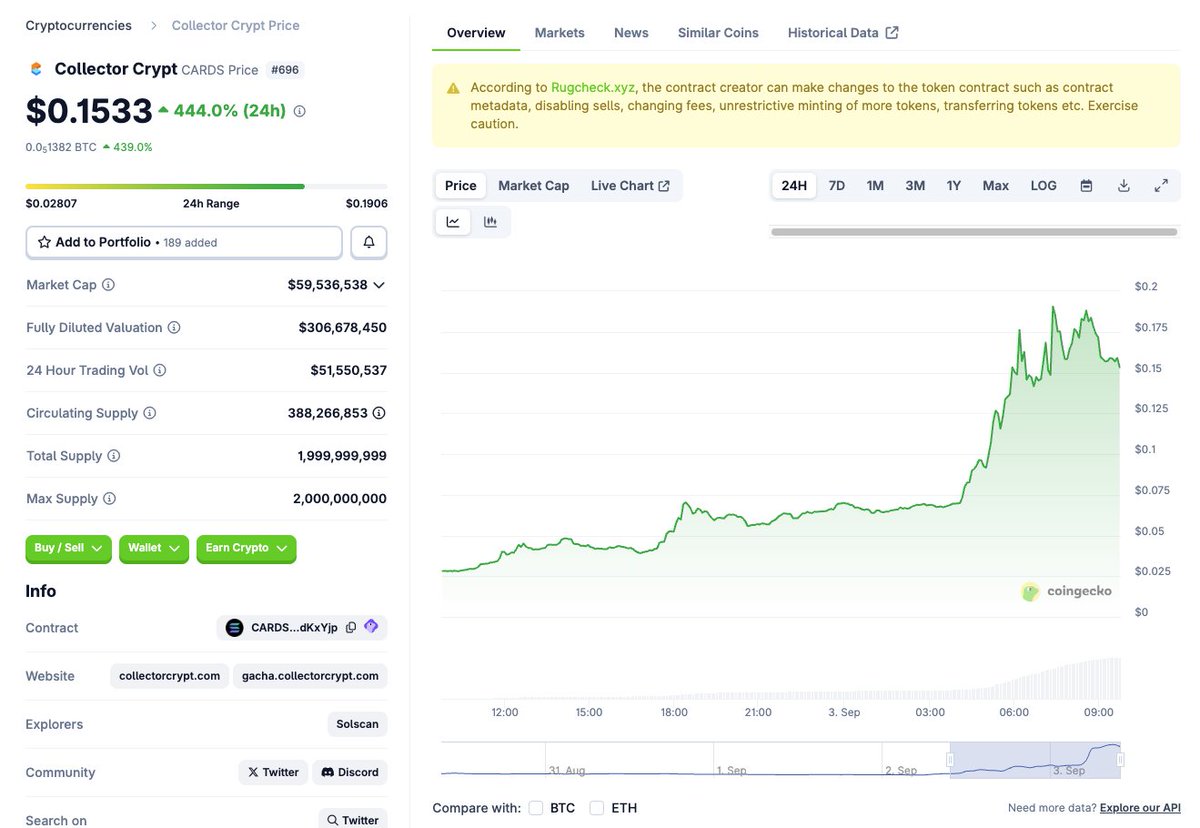Collapse the Market Cap value chevron
1200x828 pixels.
click(x=378, y=284)
